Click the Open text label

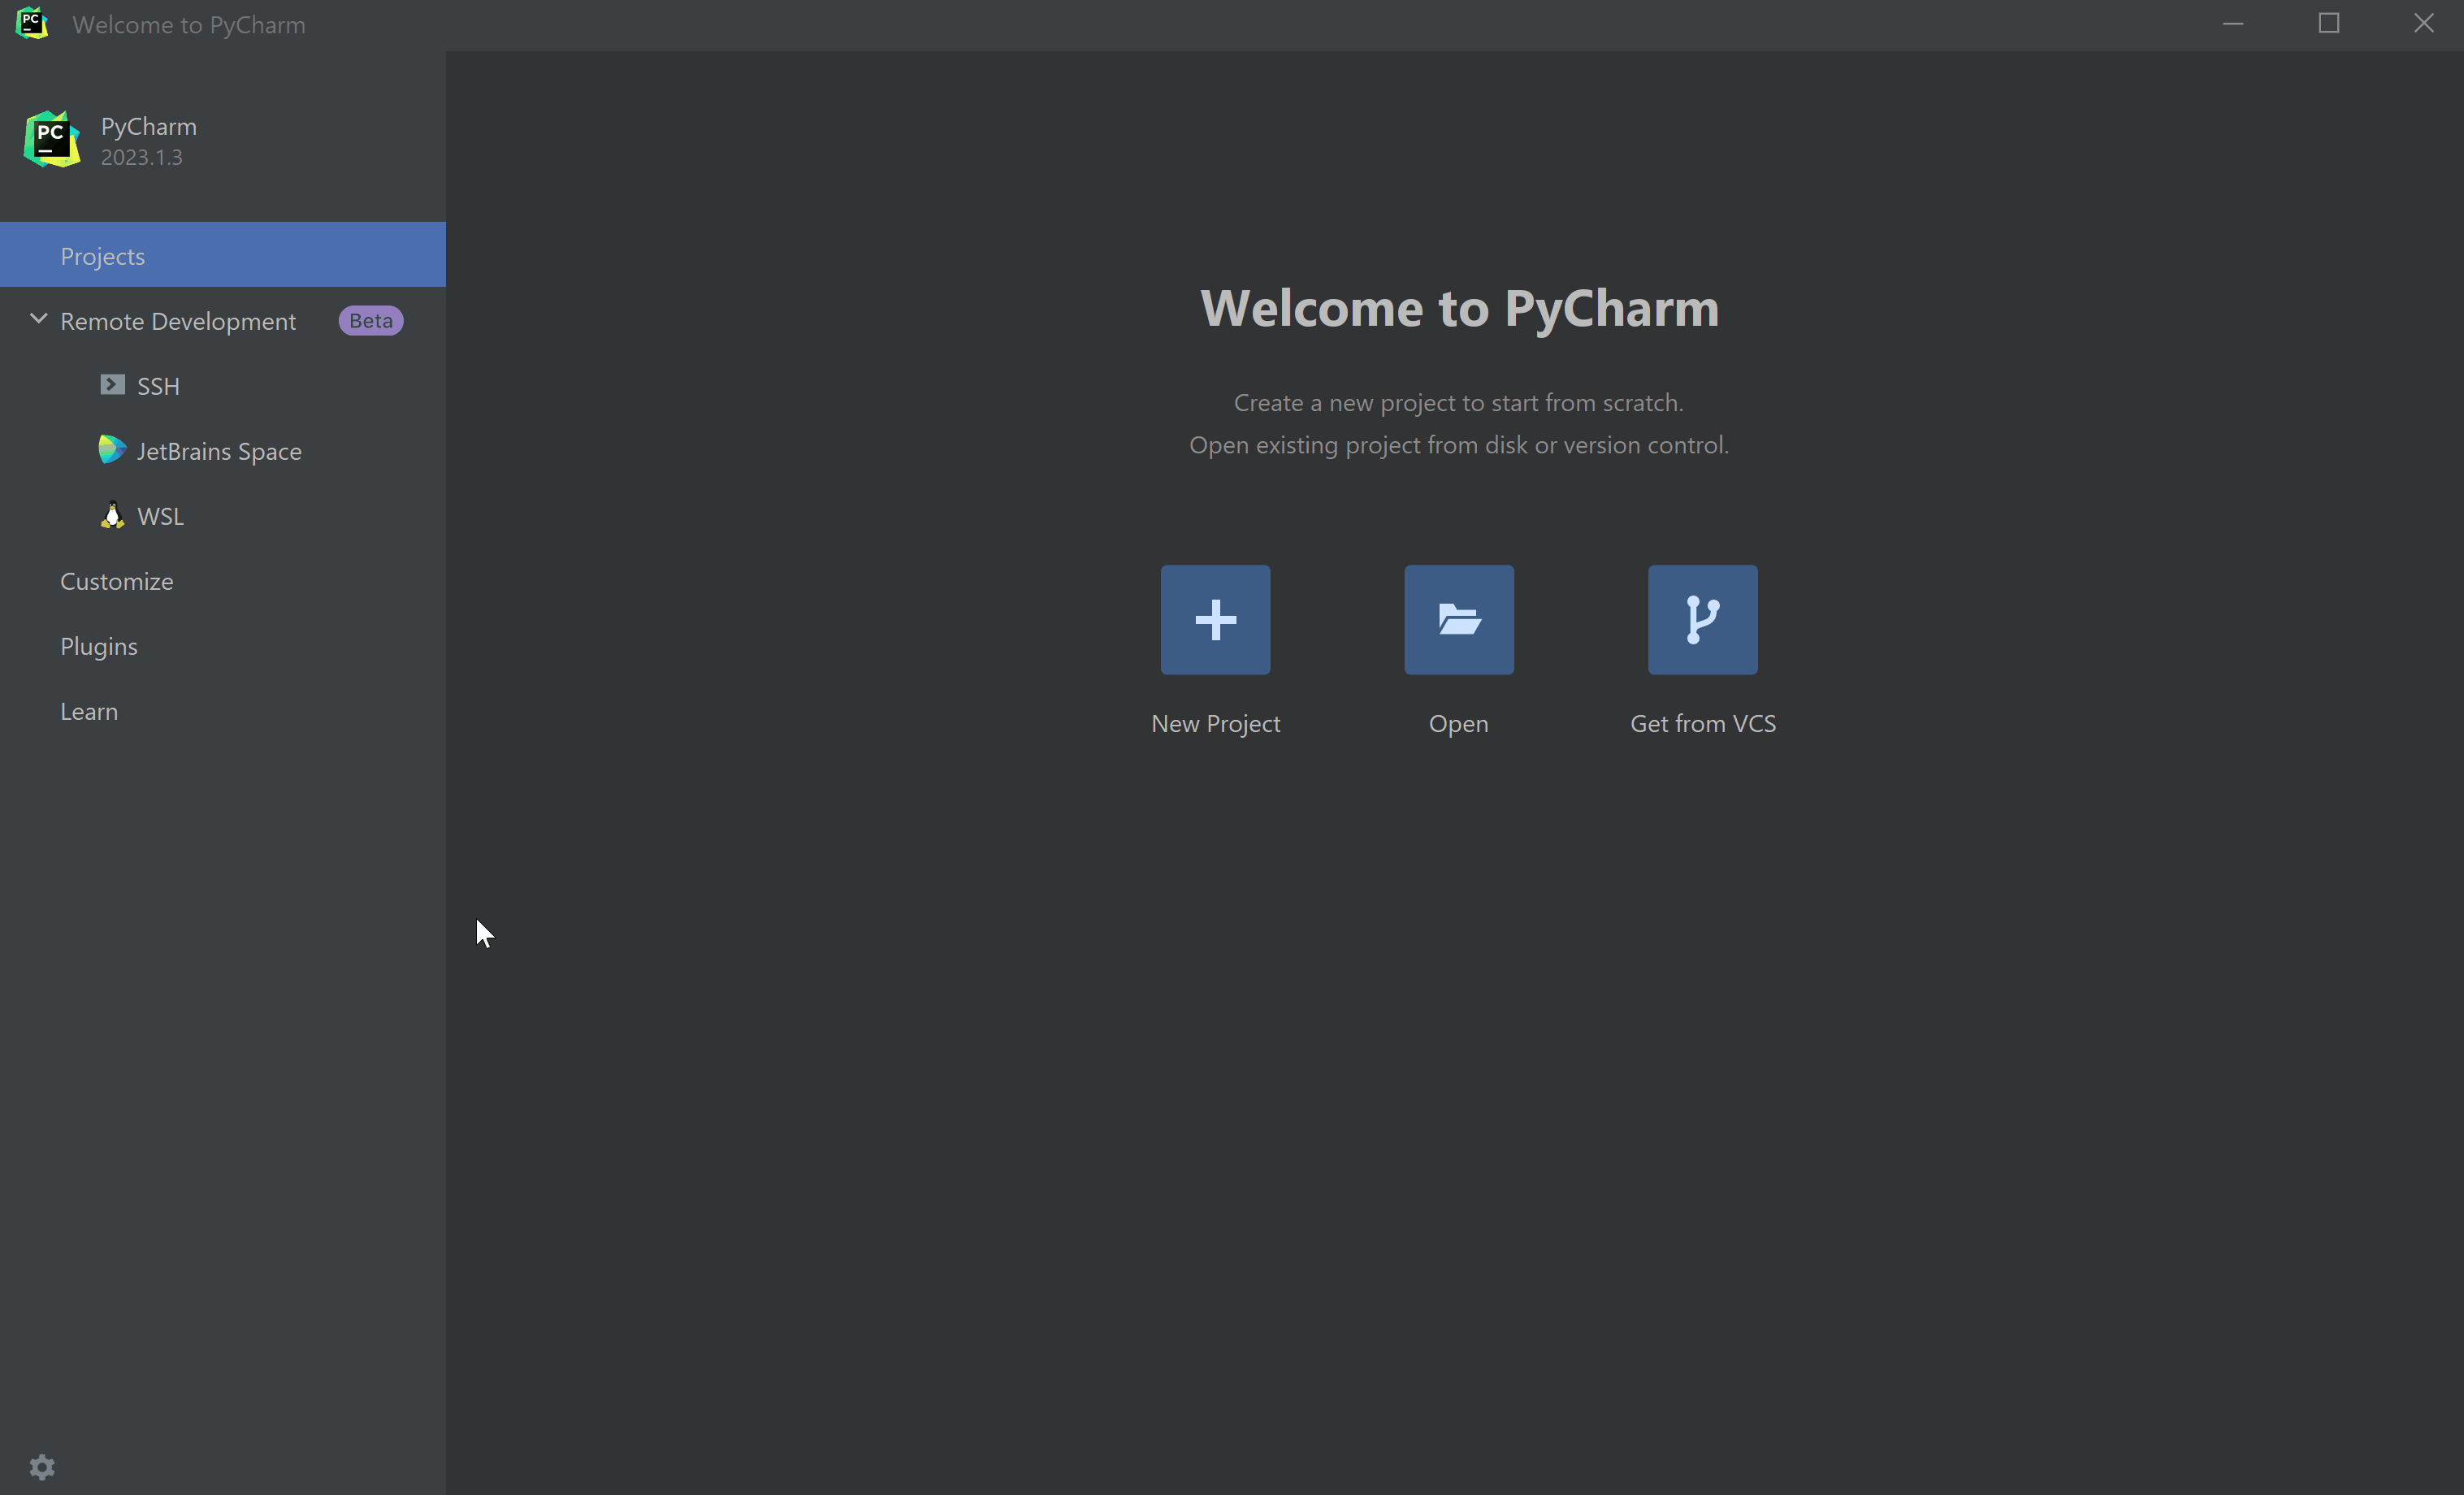tap(1458, 723)
